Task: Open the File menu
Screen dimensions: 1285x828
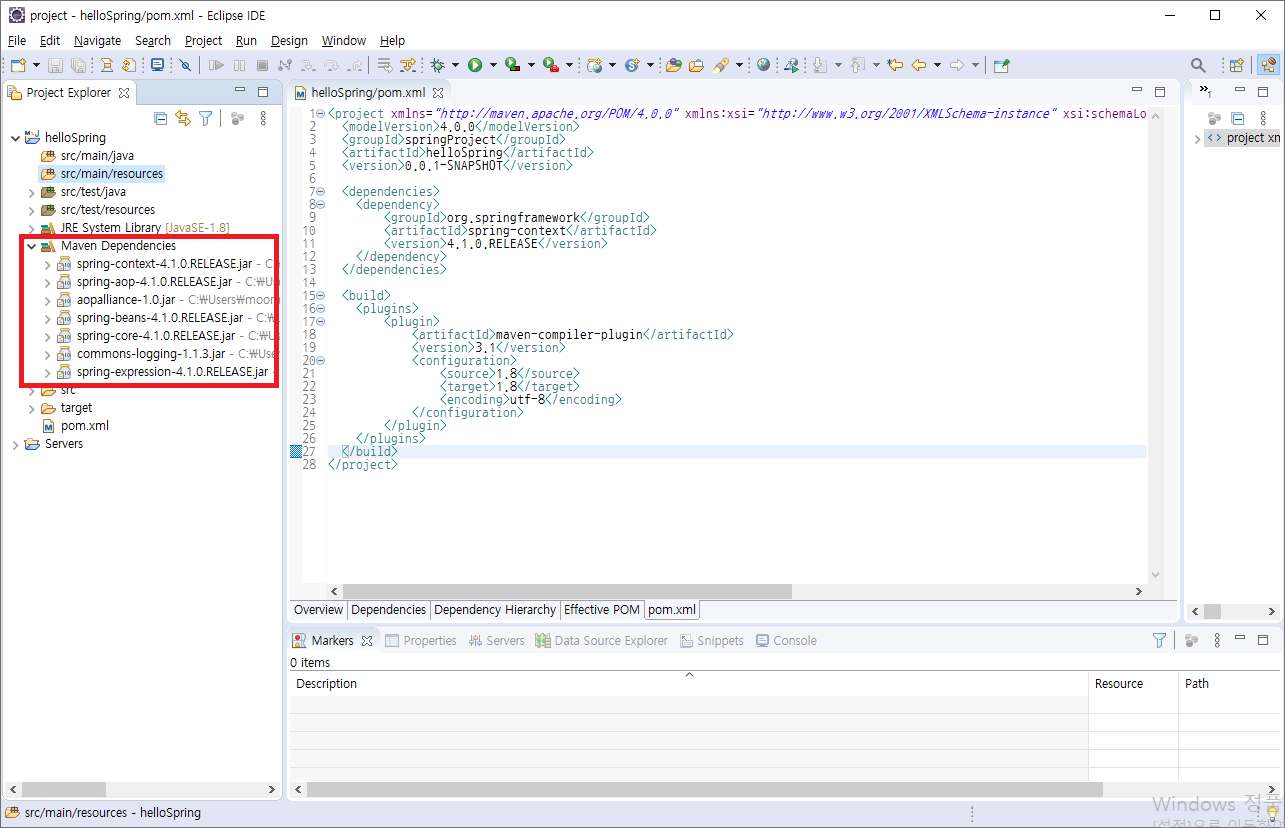Action: 17,40
